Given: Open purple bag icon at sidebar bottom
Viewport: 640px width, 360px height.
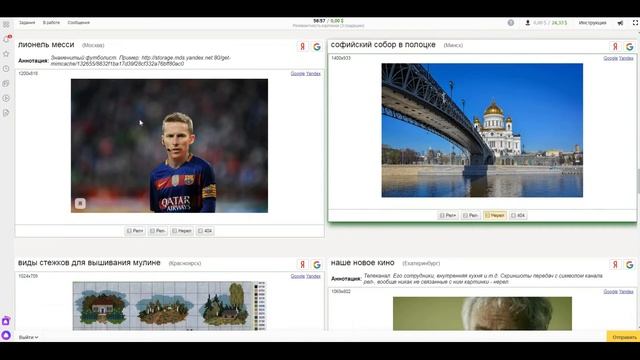Looking at the screenshot, I should (6, 321).
